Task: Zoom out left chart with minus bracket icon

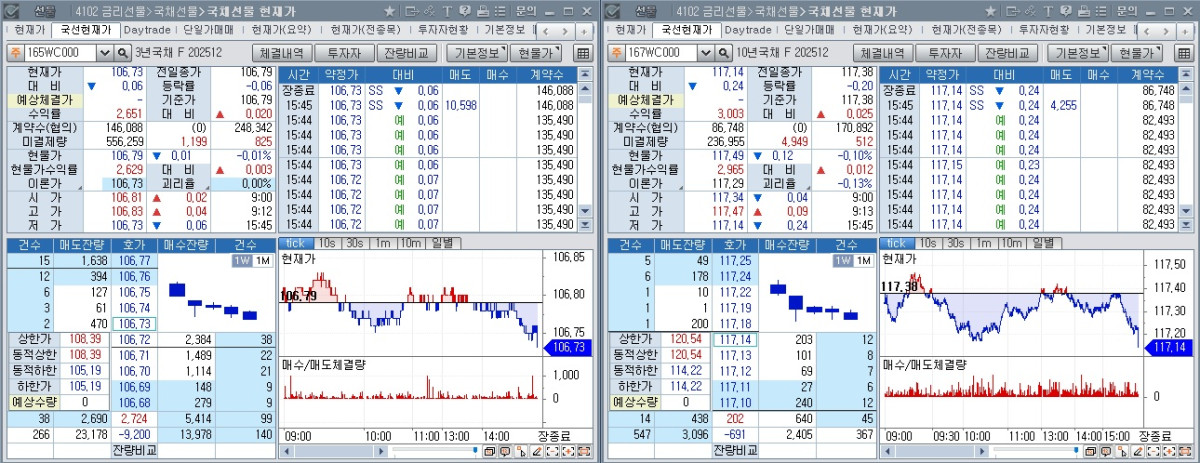Action: pyautogui.click(x=552, y=452)
